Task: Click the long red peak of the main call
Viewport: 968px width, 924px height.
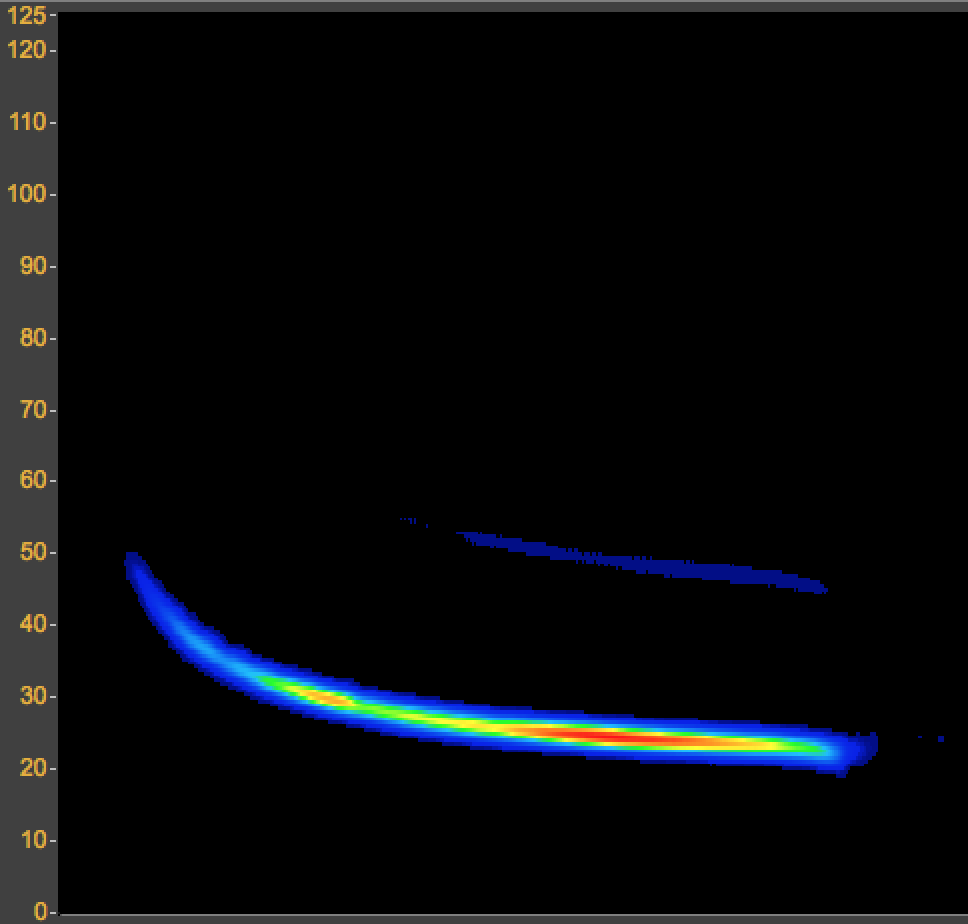Action: click(610, 737)
